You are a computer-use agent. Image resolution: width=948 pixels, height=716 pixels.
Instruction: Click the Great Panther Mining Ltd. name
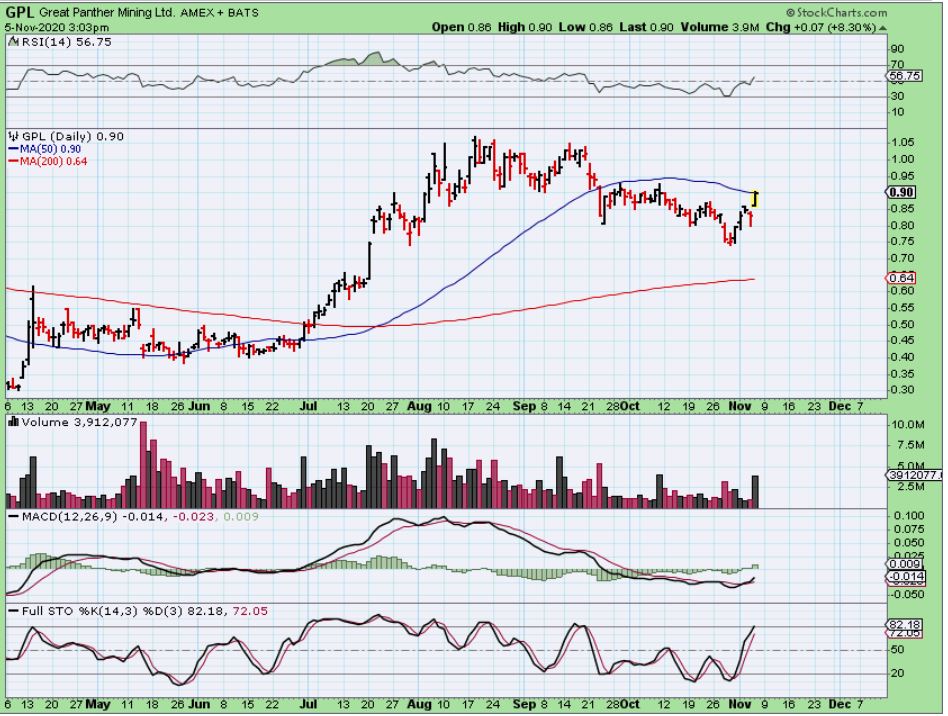tap(107, 13)
